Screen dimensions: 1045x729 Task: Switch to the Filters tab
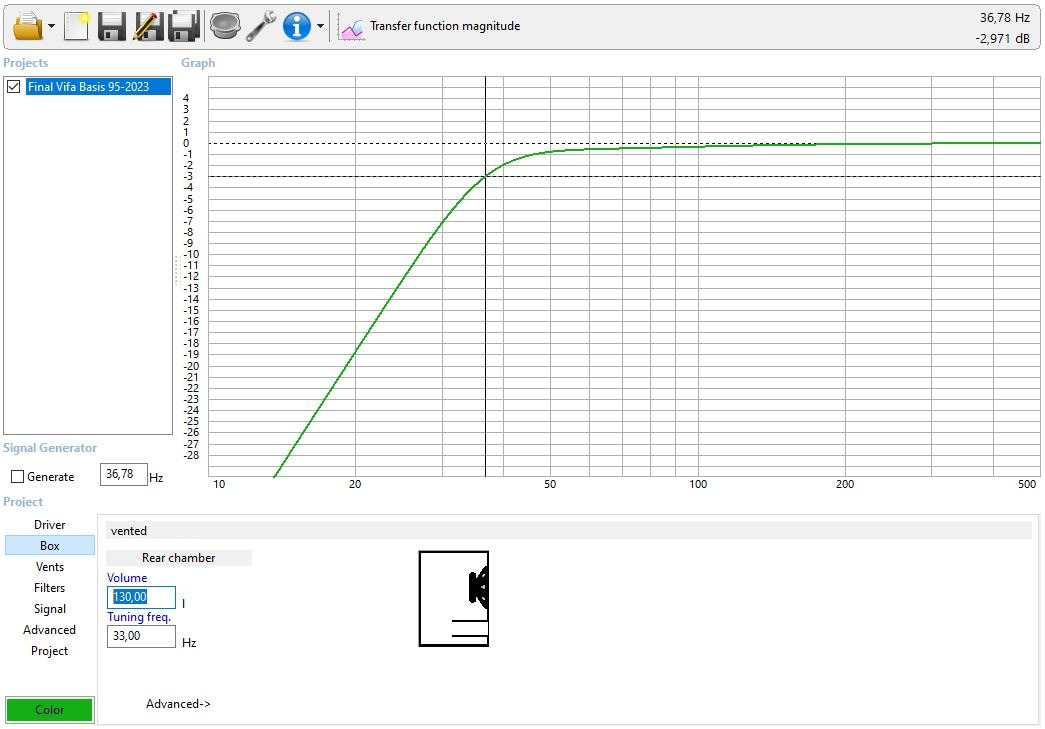[x=49, y=588]
